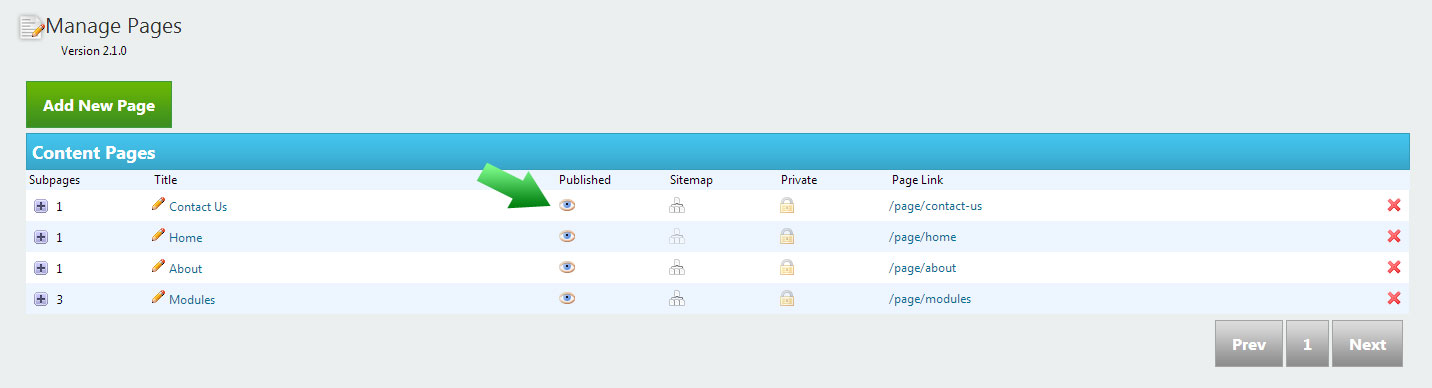Click the pencil edit icon beside Home

click(x=158, y=235)
